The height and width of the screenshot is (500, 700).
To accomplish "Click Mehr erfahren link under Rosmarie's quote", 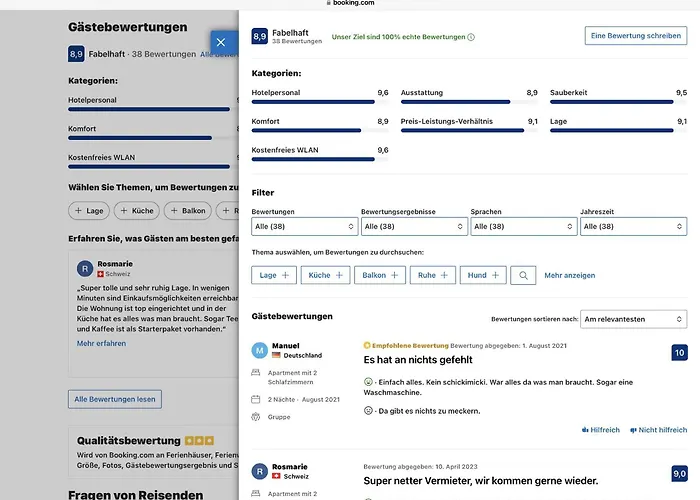I will point(101,343).
